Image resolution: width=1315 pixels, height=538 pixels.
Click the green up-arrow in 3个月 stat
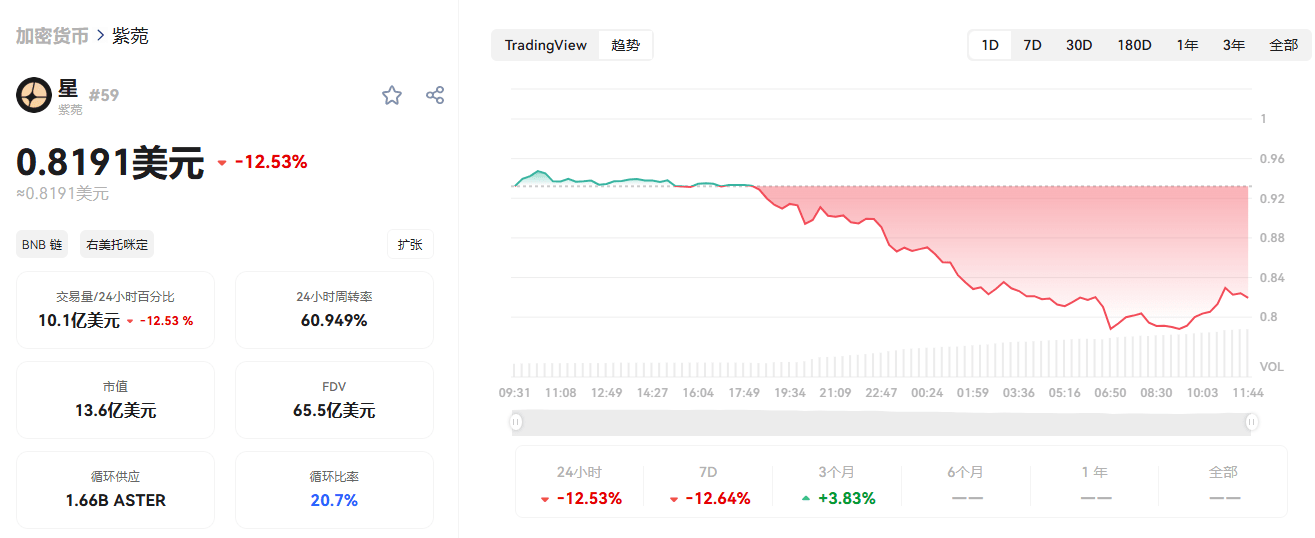click(x=807, y=498)
